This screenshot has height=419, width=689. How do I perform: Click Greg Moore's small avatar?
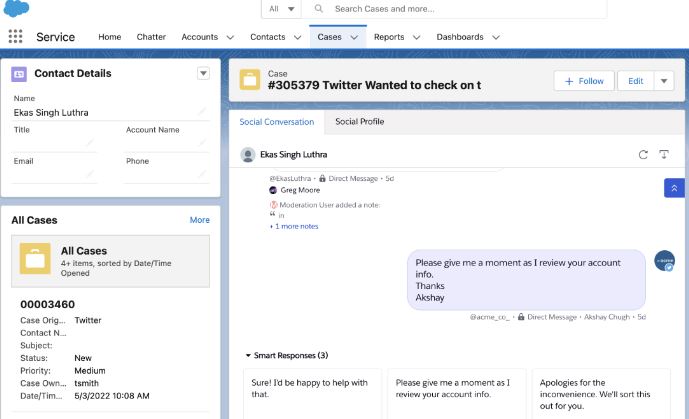(x=273, y=190)
